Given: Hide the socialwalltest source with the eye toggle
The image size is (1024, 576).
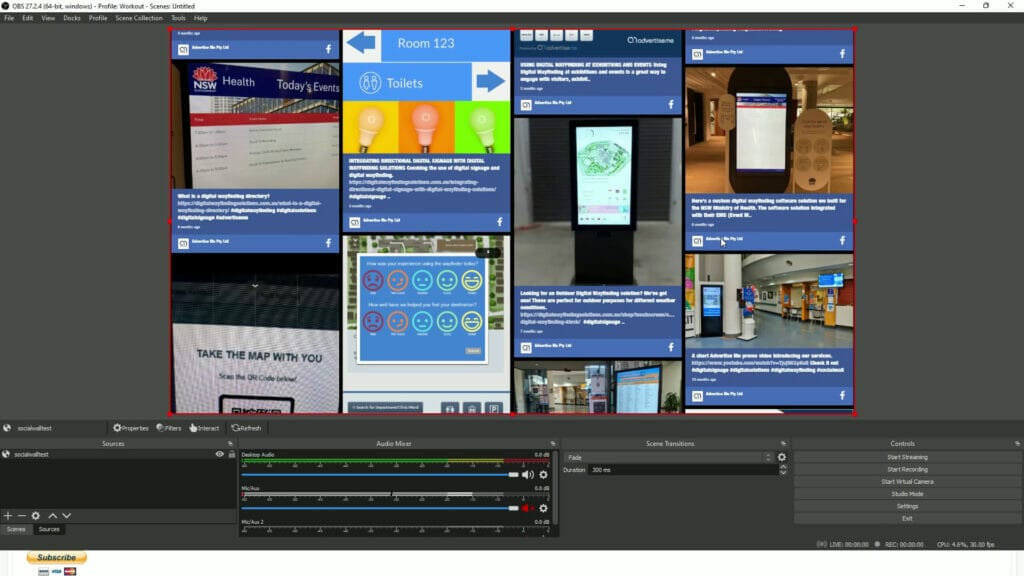Looking at the screenshot, I should 218,454.
